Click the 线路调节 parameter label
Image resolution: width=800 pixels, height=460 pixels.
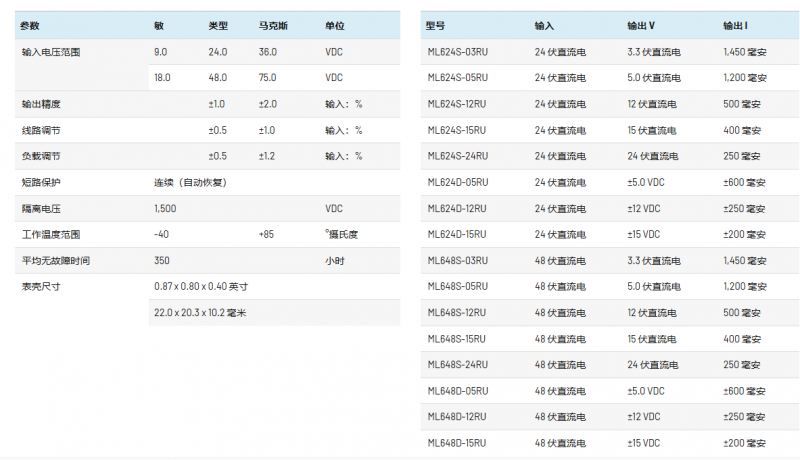(41, 131)
